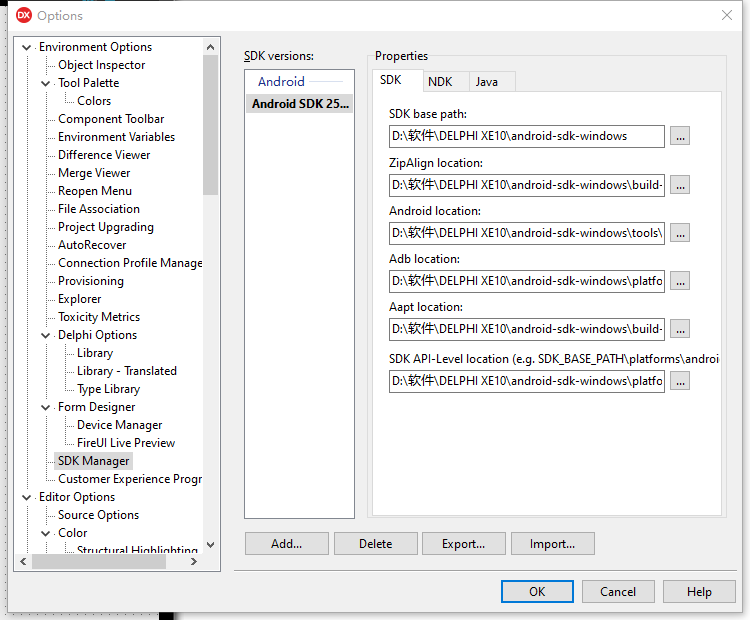
Task: Close the Options dialog
Action: pyautogui.click(x=727, y=15)
